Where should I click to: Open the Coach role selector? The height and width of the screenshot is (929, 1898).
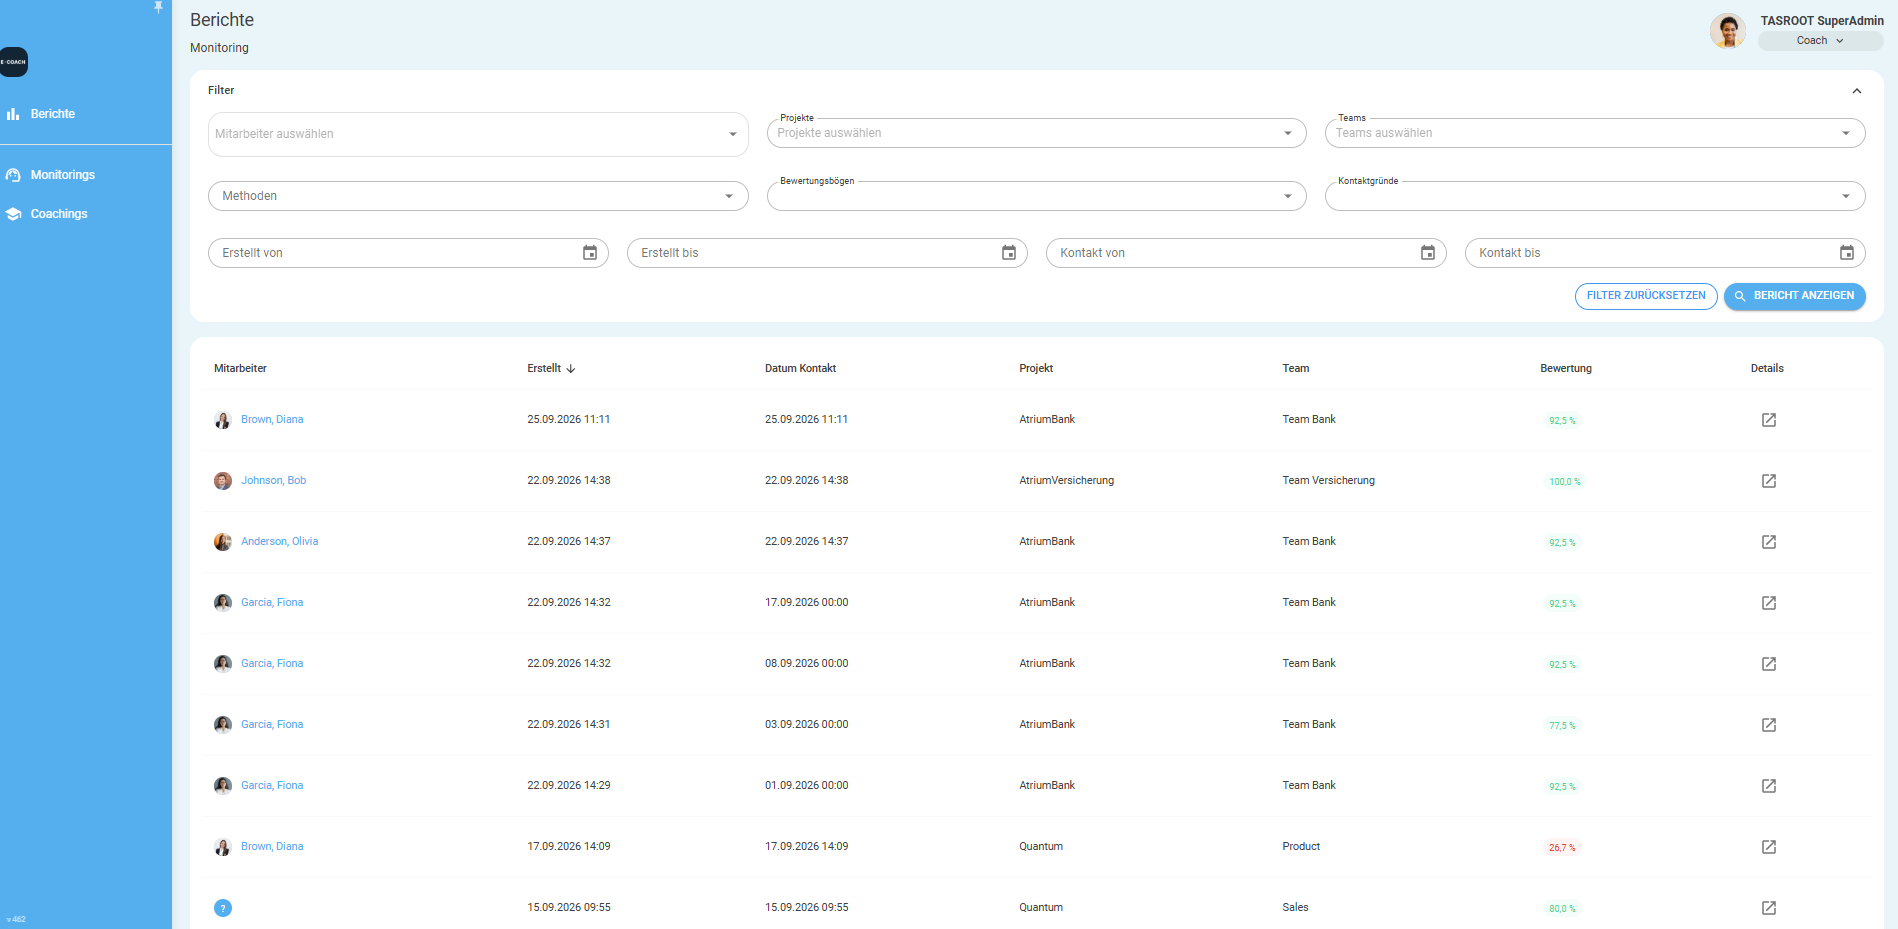pyautogui.click(x=1820, y=41)
